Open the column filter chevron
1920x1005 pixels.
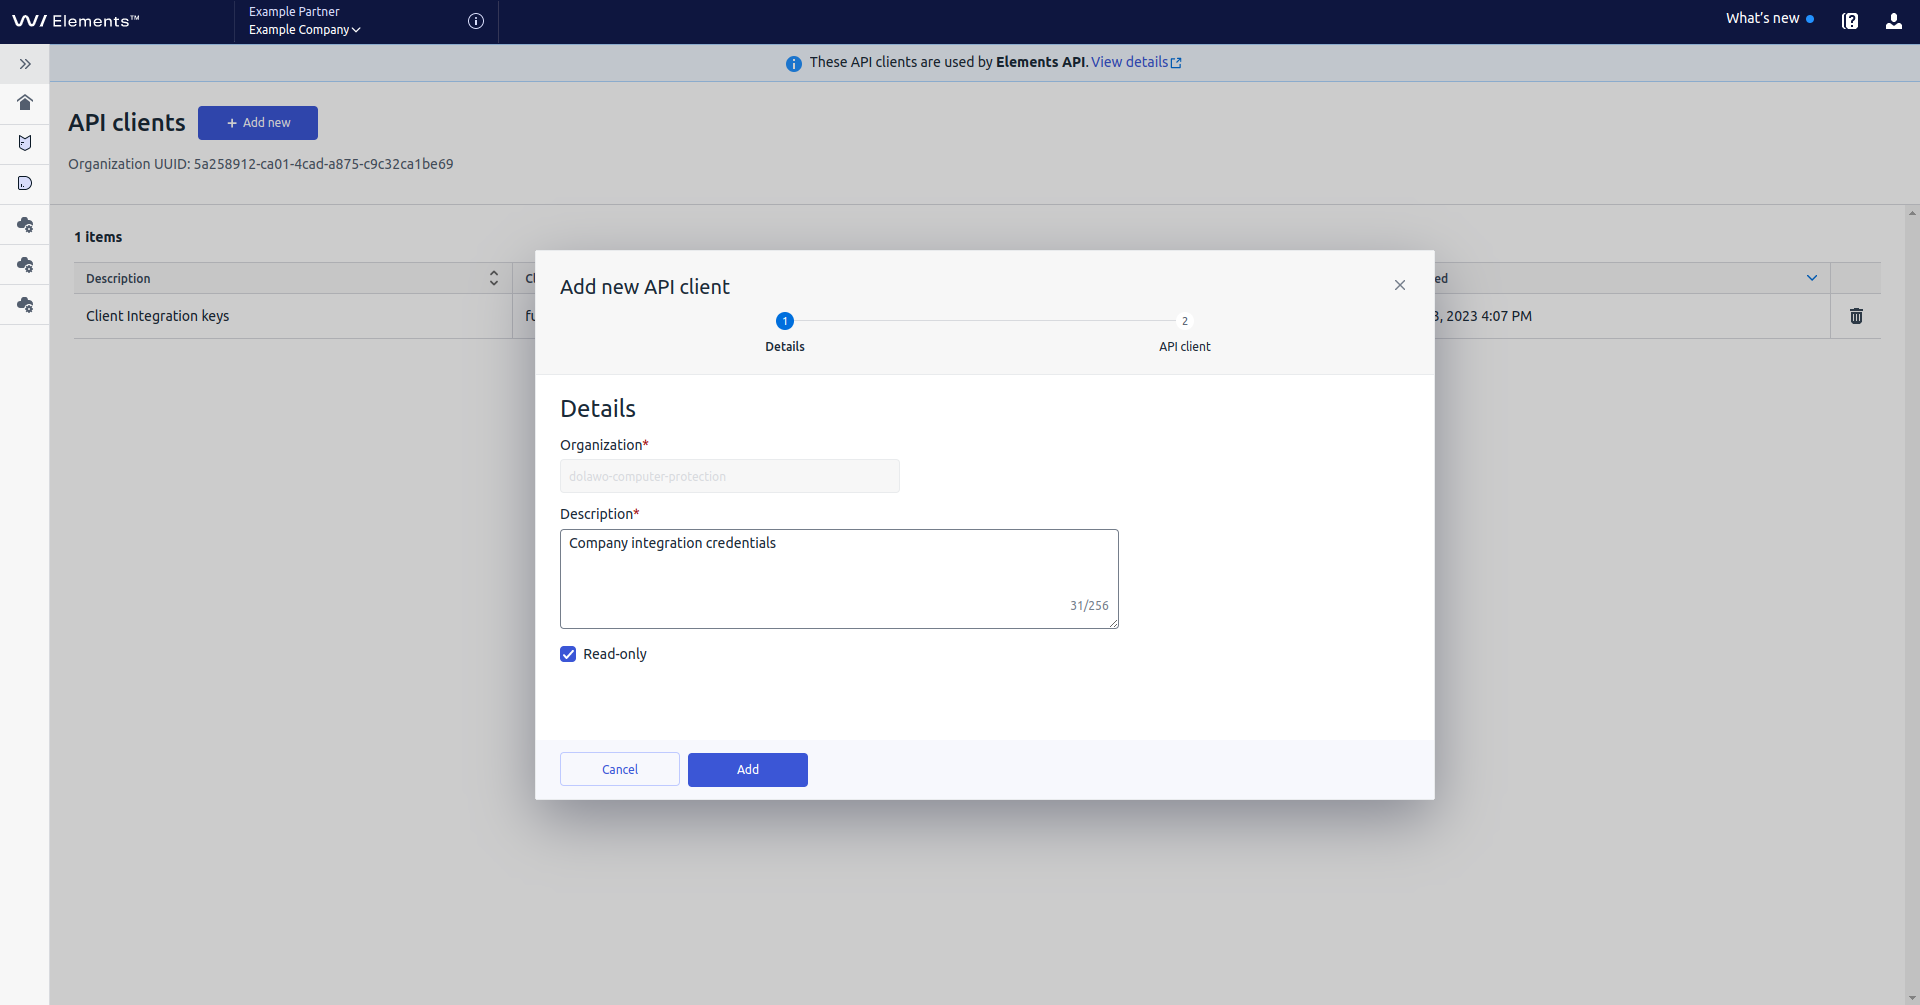(x=1812, y=278)
